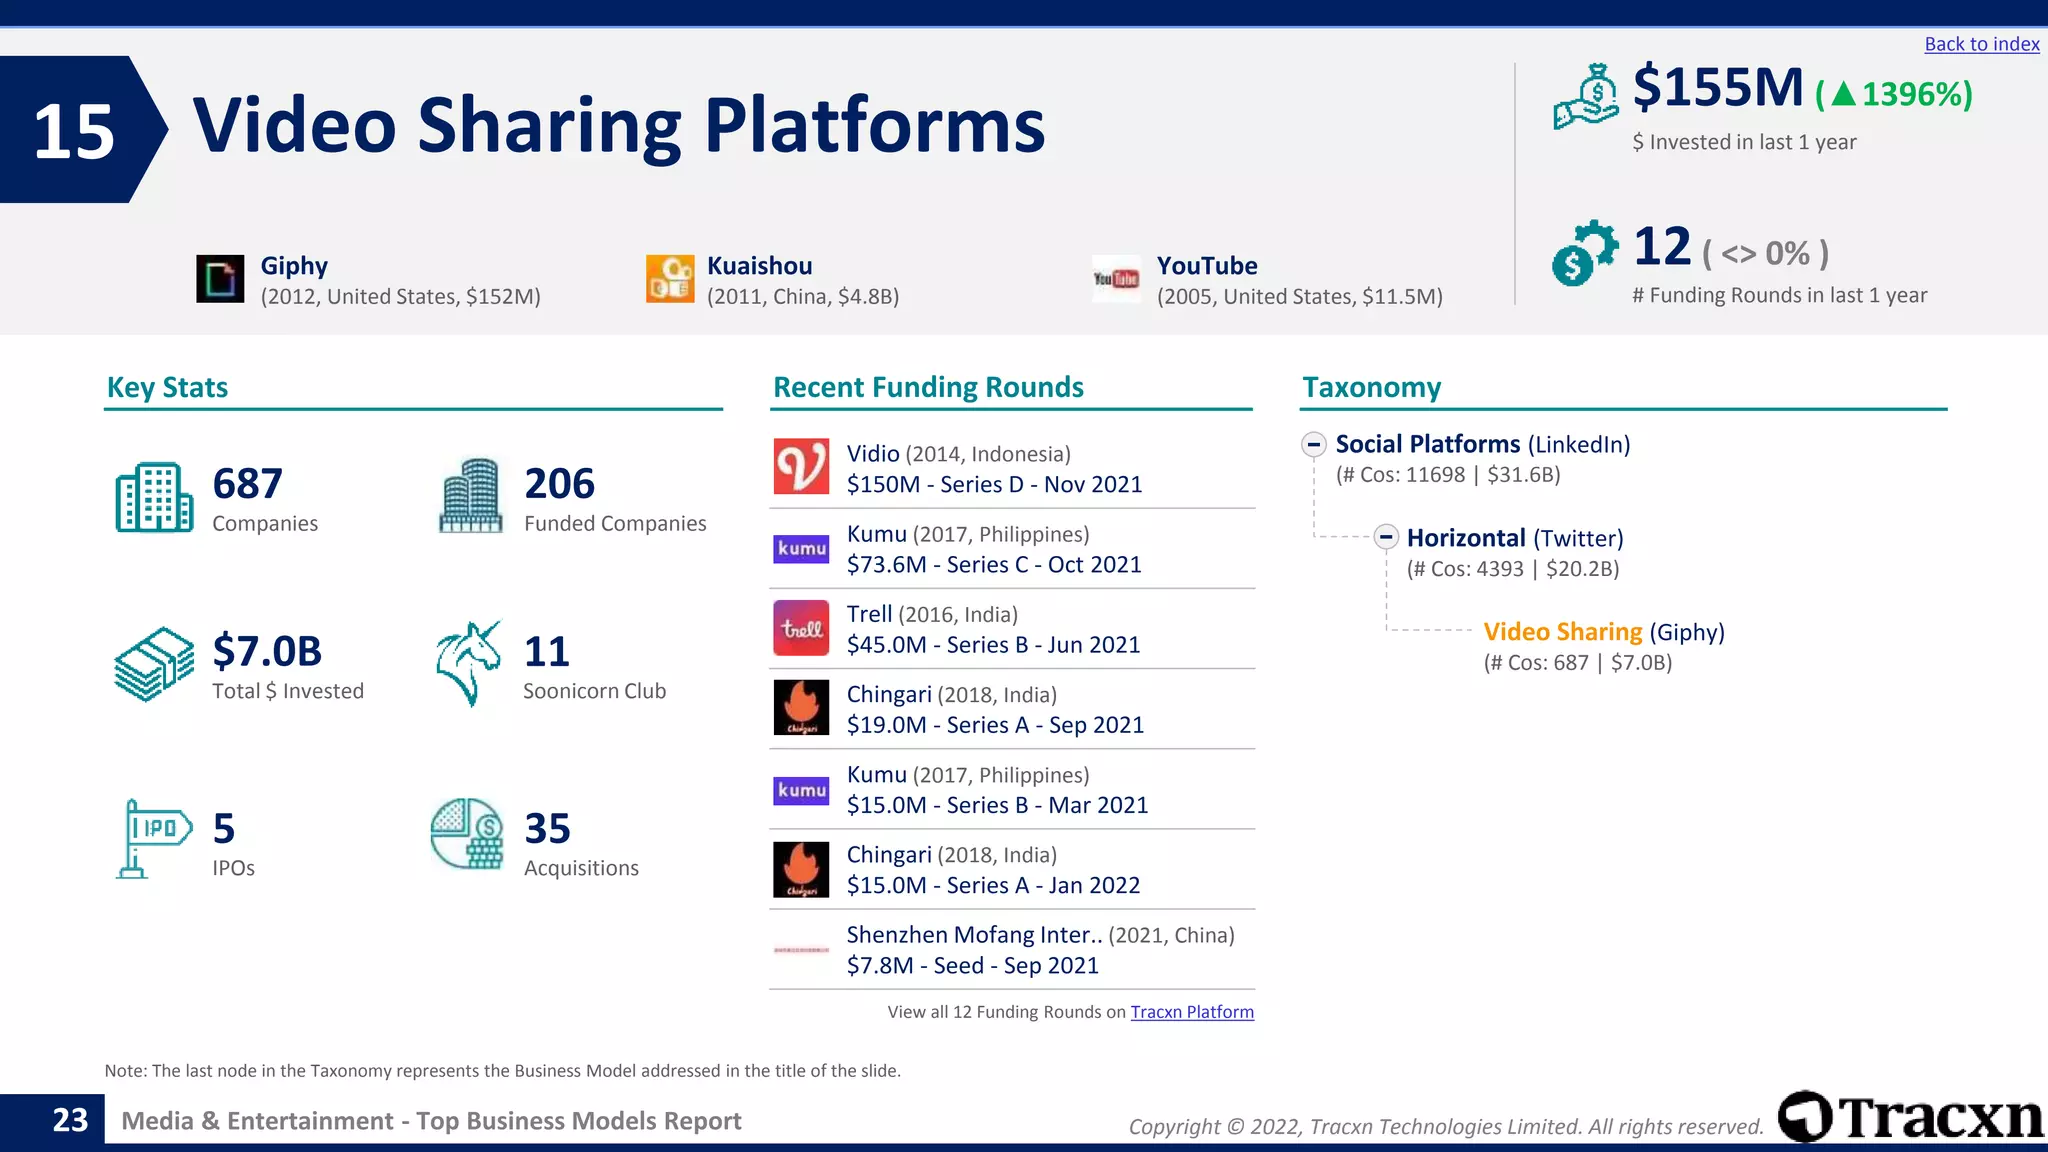Click the Soonicorn Club unicorn icon
The image size is (2048, 1152).
click(468, 664)
